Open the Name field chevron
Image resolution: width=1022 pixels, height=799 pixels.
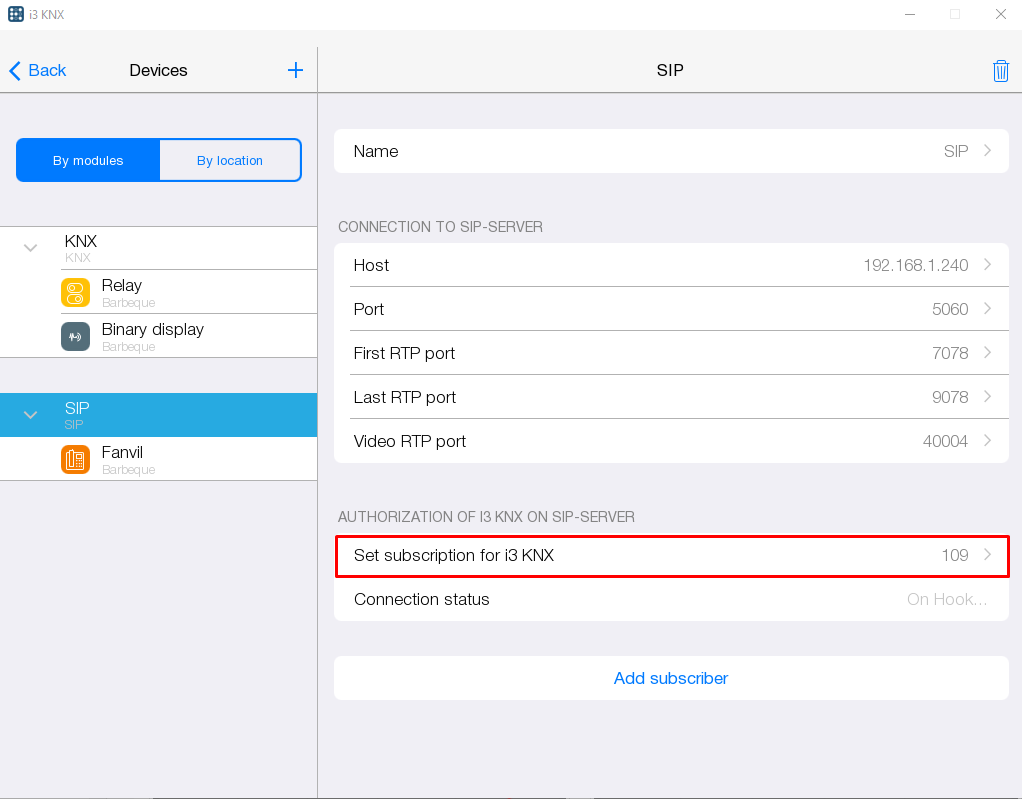pos(987,151)
